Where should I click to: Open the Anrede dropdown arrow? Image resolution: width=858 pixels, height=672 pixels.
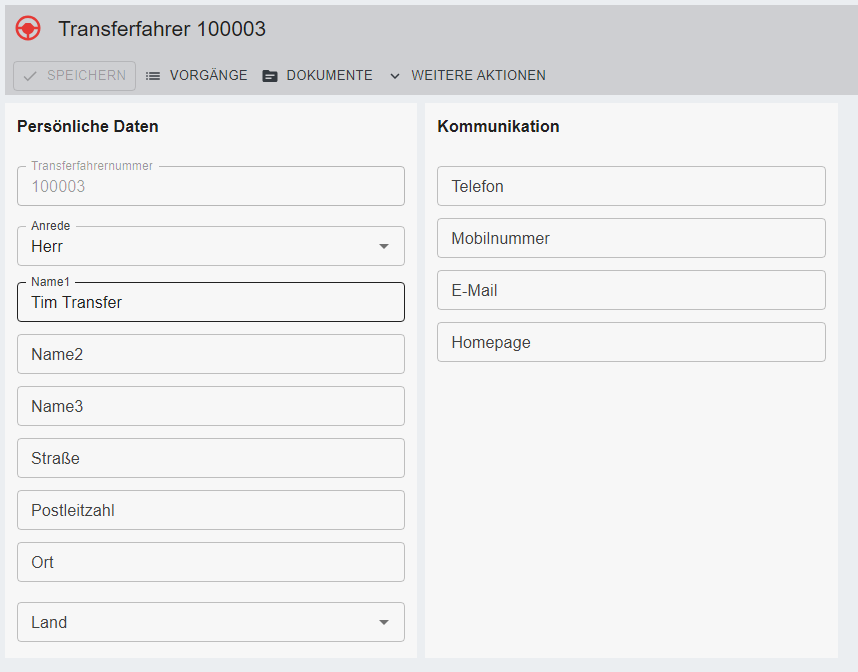[x=384, y=246]
